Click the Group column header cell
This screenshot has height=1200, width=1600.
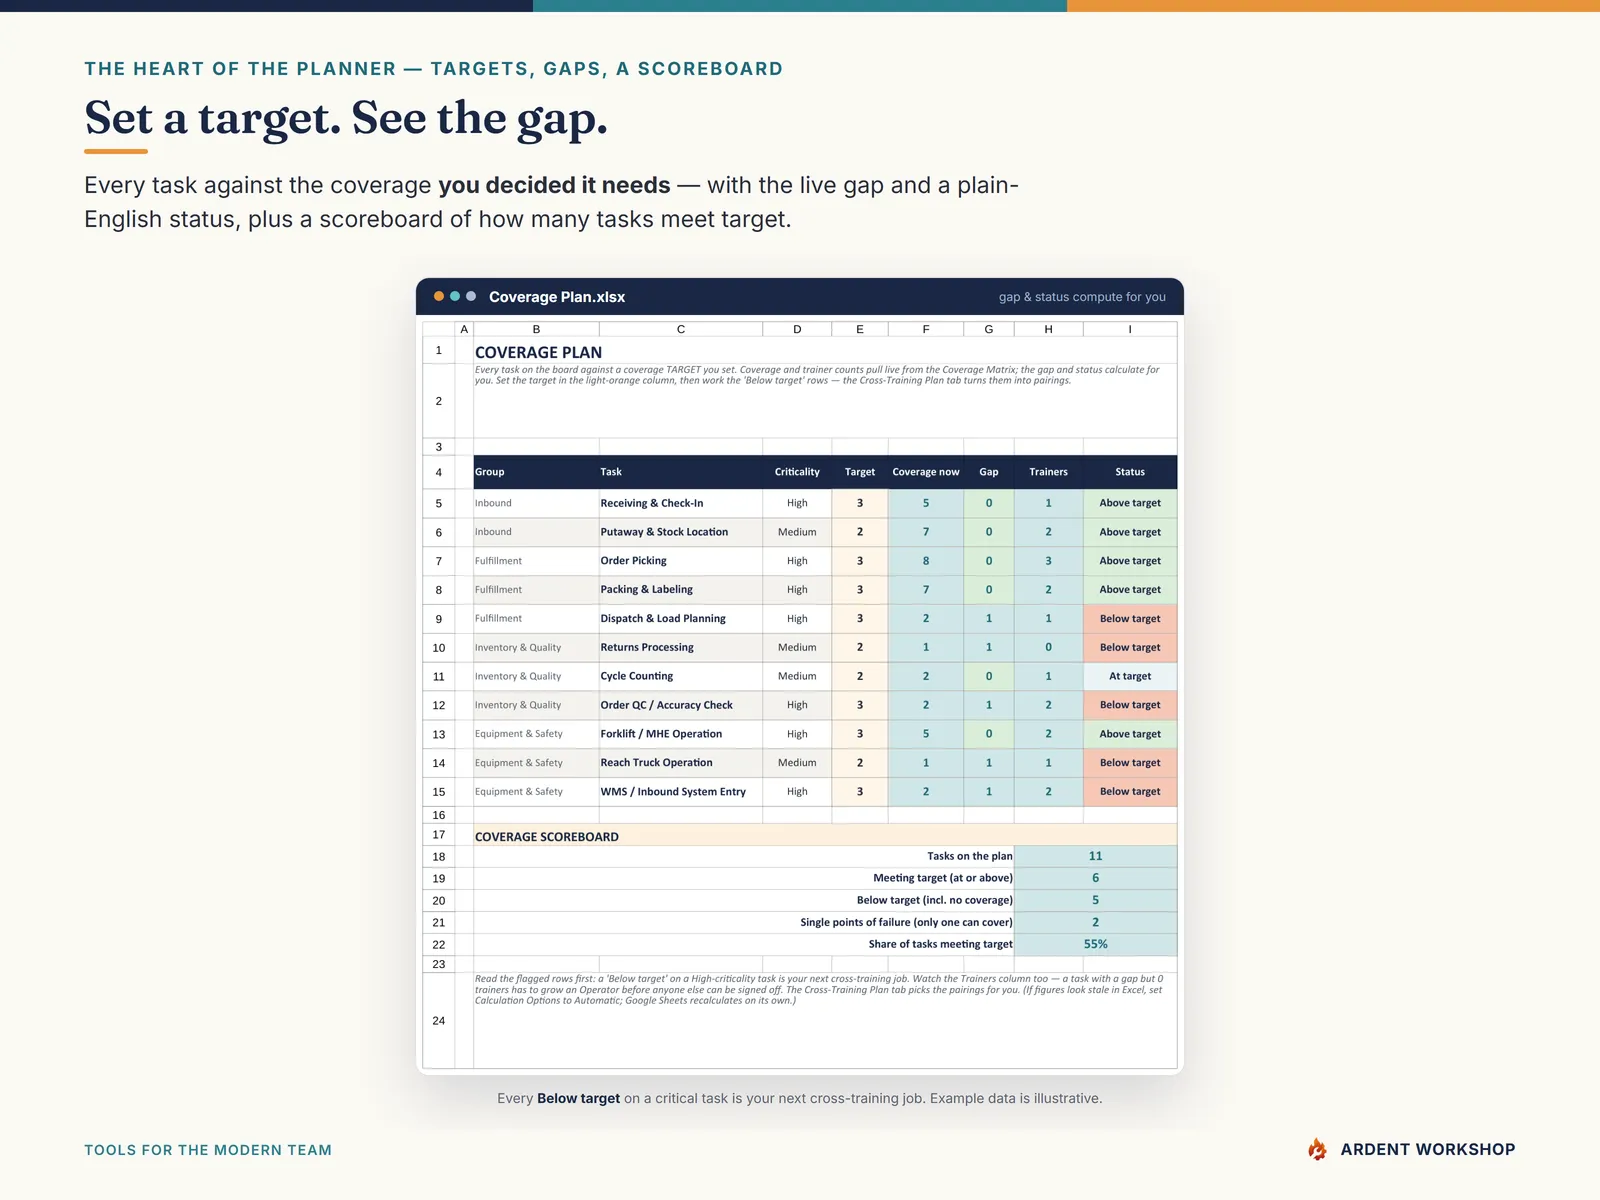pyautogui.click(x=536, y=472)
